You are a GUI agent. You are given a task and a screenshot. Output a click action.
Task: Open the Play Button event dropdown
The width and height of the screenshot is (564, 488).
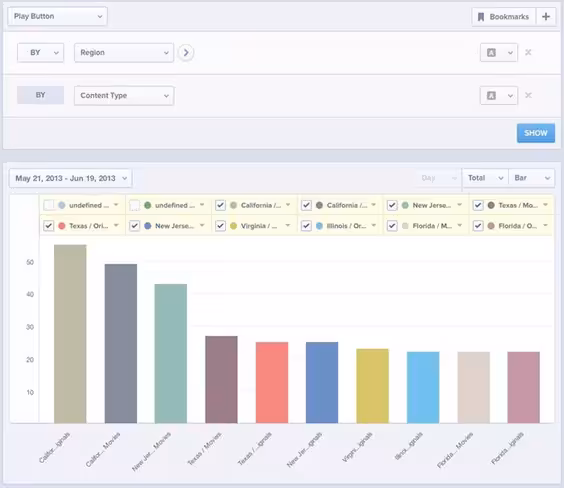click(x=58, y=16)
